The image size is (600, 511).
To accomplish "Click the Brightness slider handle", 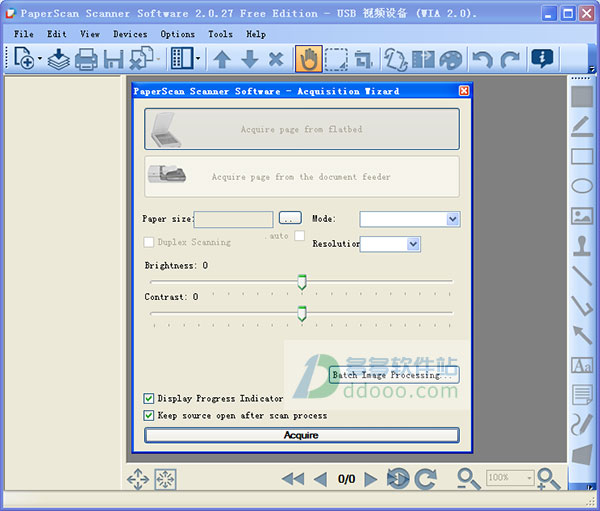I will (x=302, y=282).
